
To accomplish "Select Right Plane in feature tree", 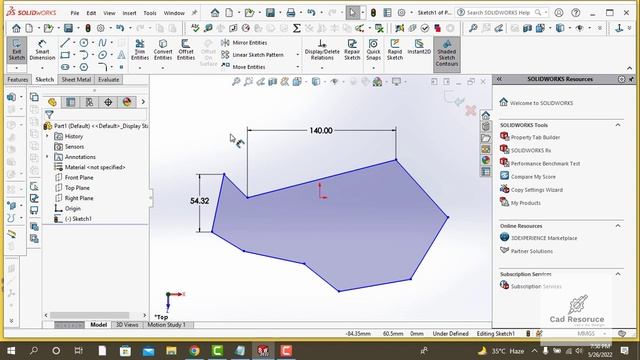I will click(74, 198).
